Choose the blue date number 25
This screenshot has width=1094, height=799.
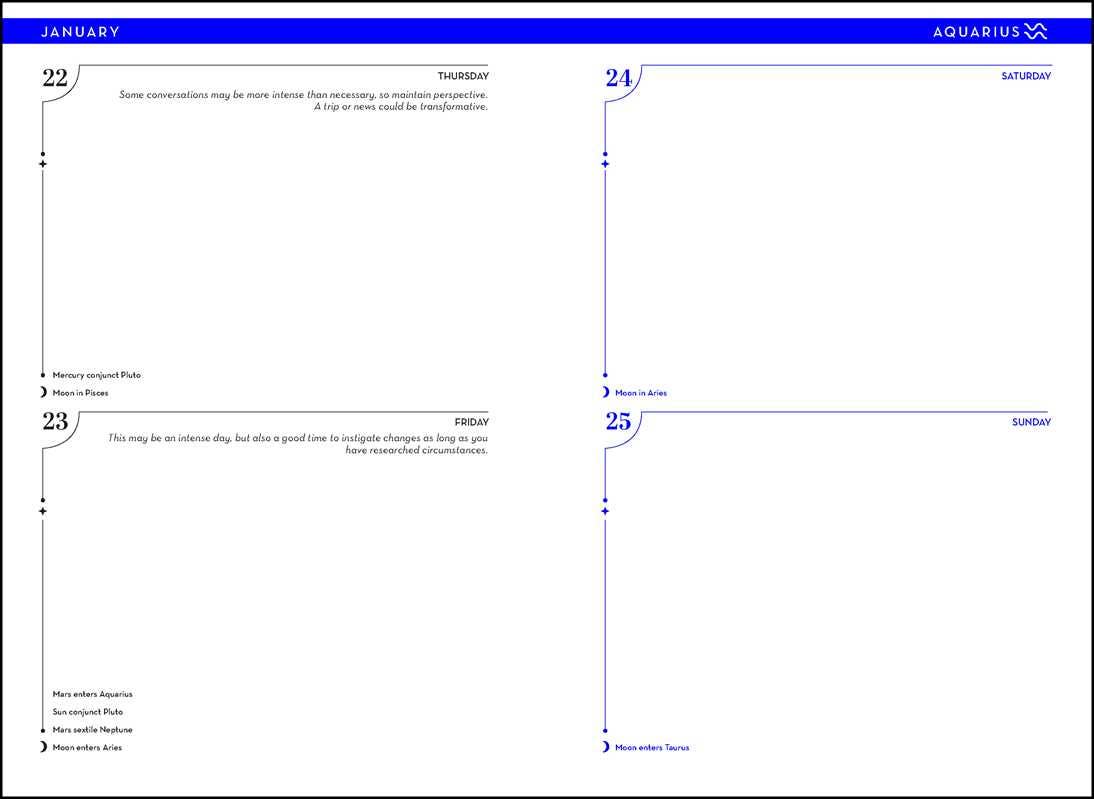[x=618, y=423]
